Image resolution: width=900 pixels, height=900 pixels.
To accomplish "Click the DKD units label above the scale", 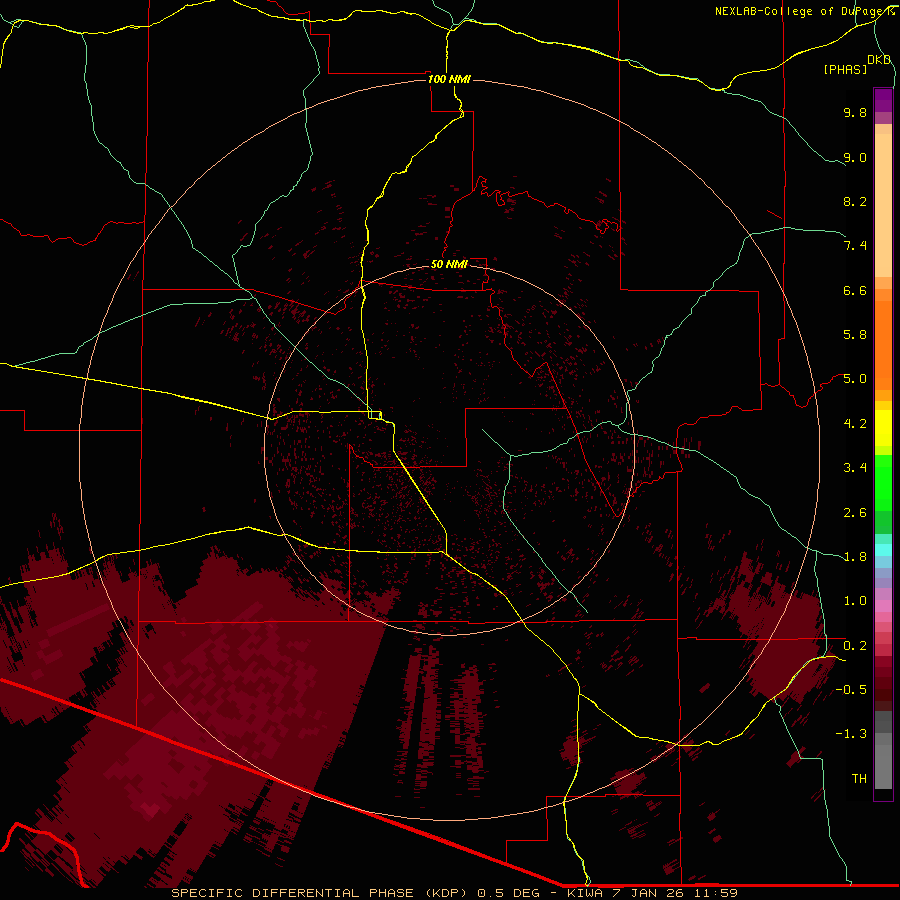I will (x=879, y=60).
